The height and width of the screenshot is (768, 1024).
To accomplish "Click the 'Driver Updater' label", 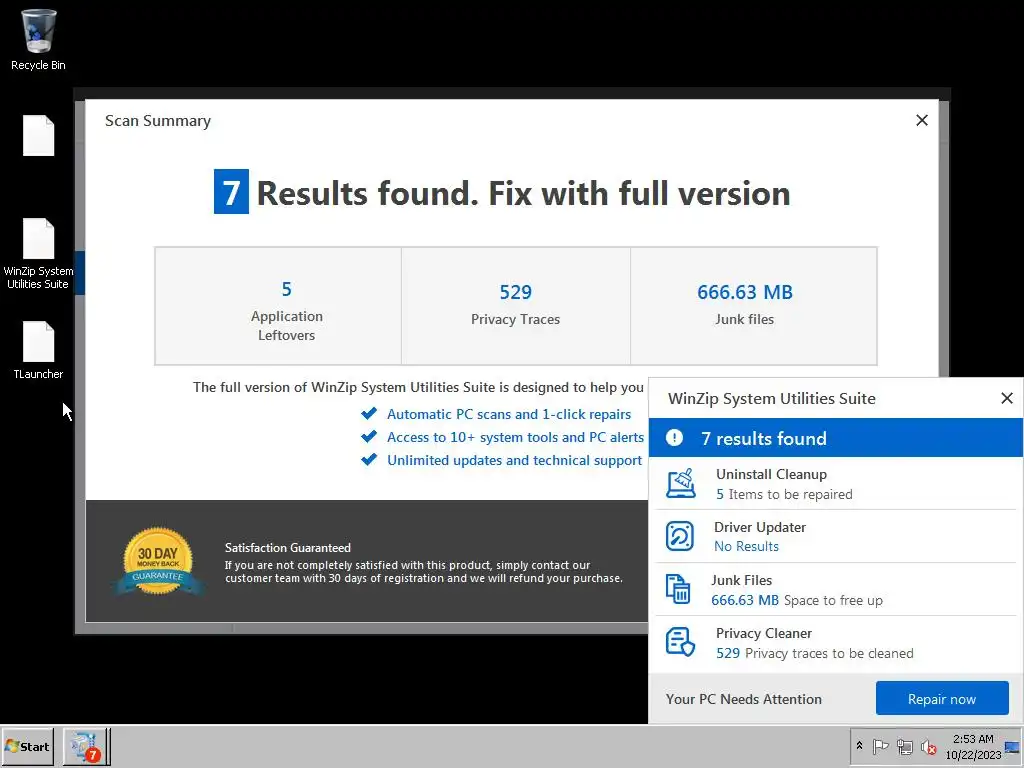I will click(x=760, y=527).
